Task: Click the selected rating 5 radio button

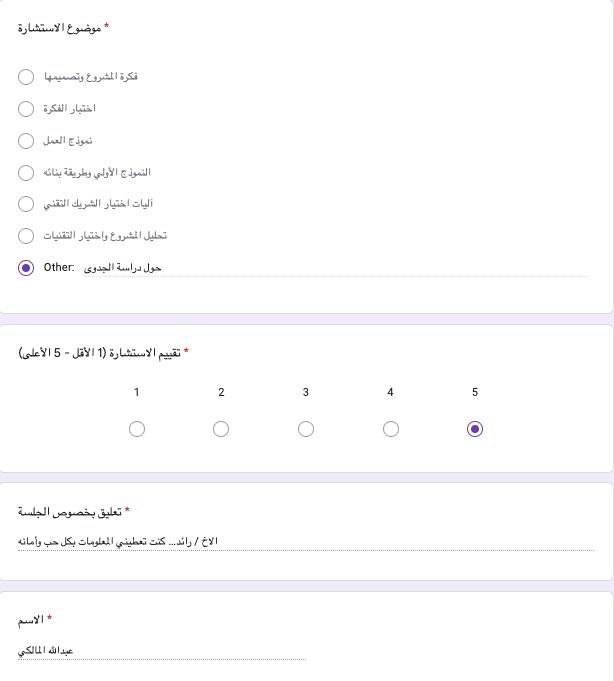Action: [475, 429]
